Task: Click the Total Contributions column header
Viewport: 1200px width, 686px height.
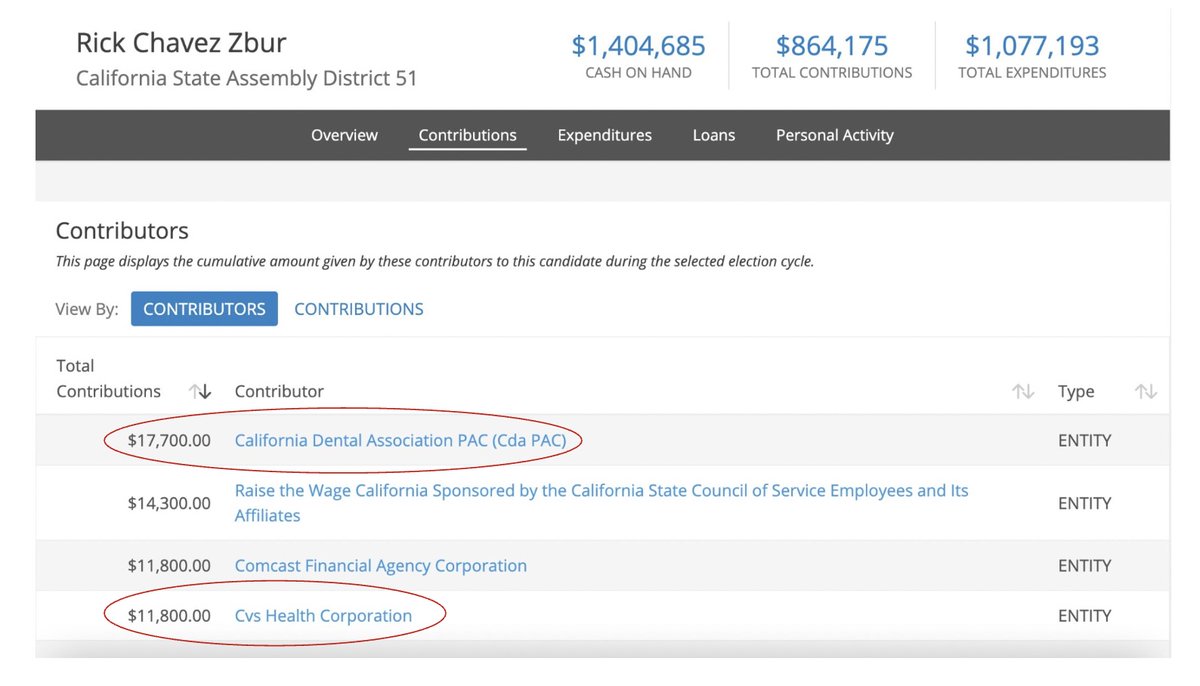Action: point(108,379)
